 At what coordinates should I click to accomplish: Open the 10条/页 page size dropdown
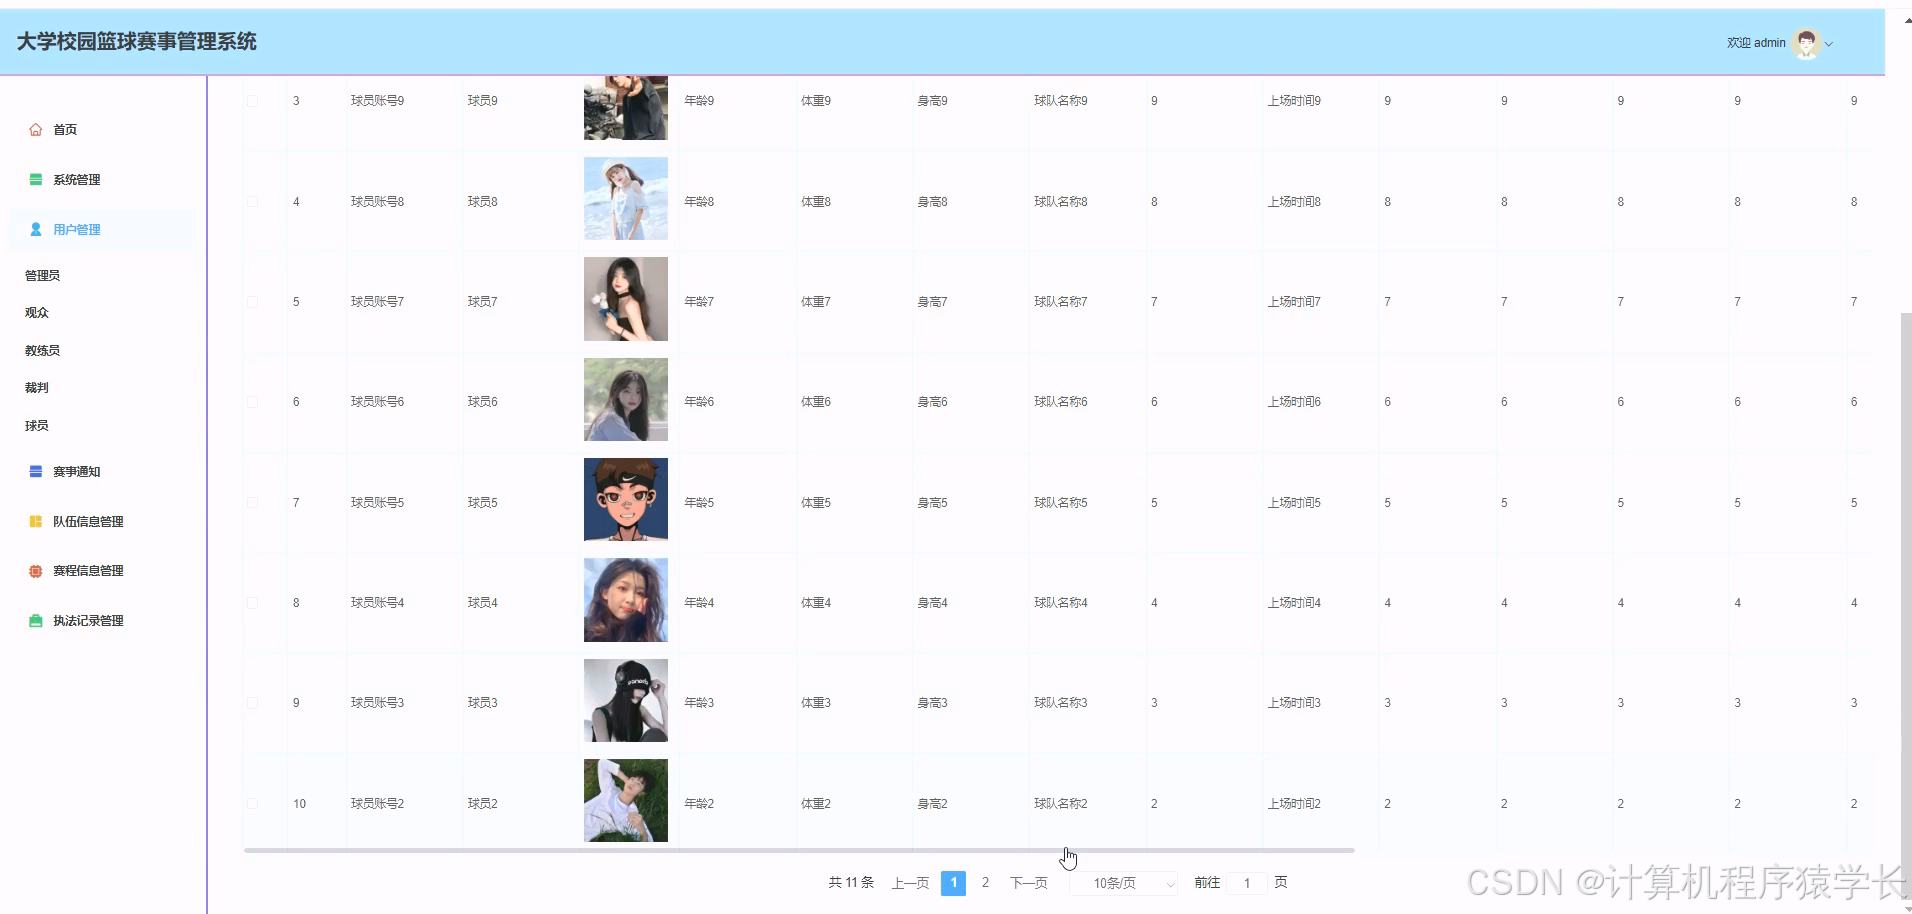click(x=1122, y=883)
